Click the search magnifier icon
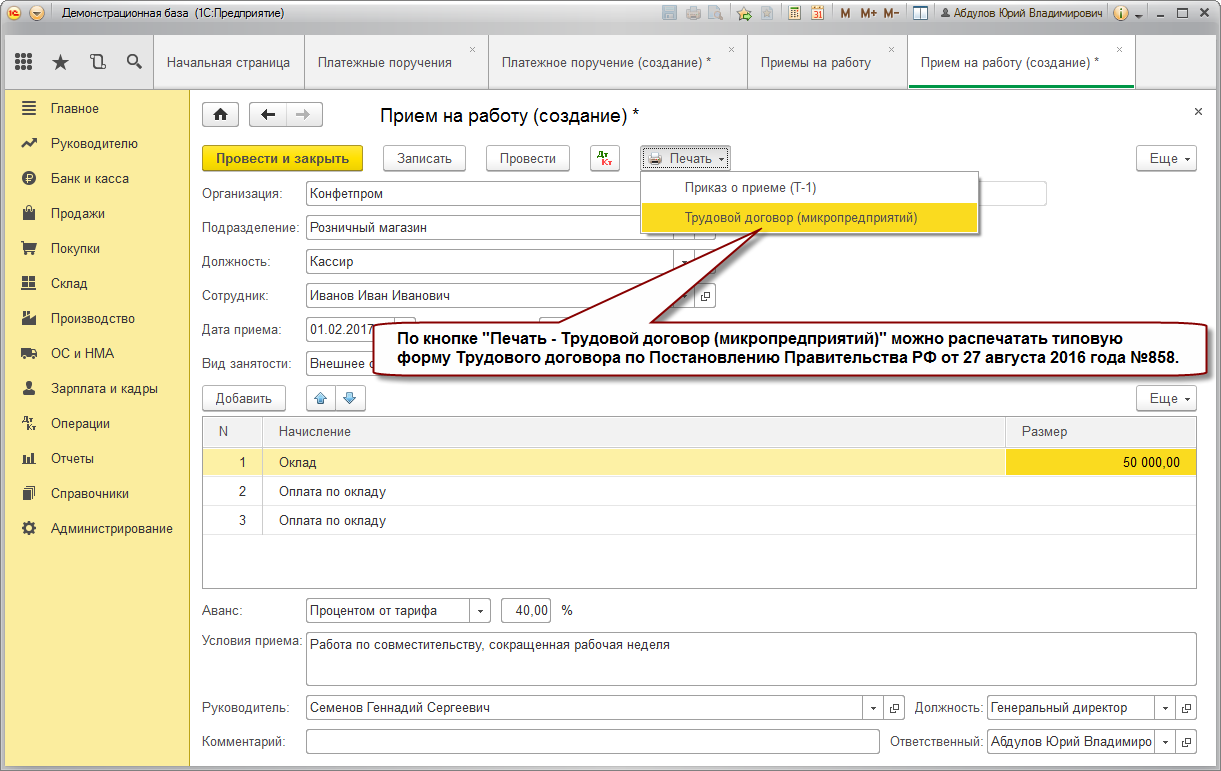 pyautogui.click(x=134, y=62)
